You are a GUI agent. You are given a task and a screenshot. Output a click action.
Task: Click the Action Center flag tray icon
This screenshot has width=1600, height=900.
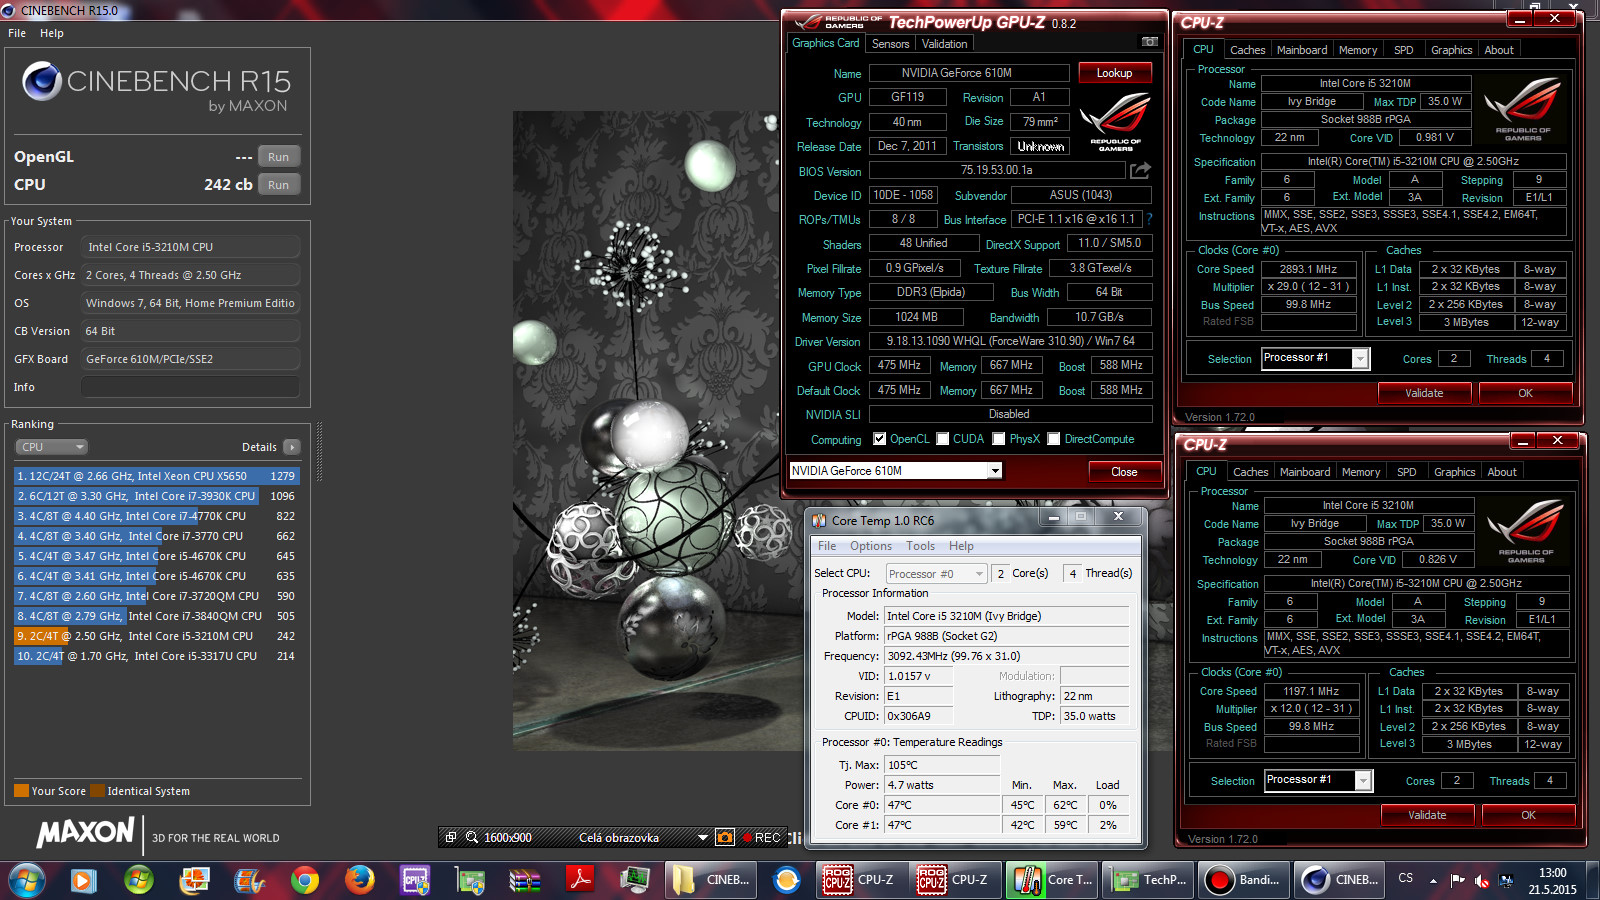tap(1457, 881)
